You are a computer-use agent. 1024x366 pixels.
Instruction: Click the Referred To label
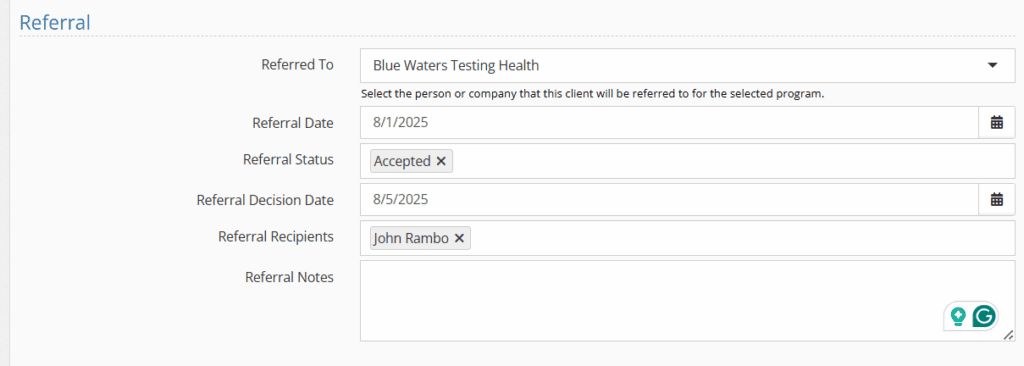tap(297, 65)
